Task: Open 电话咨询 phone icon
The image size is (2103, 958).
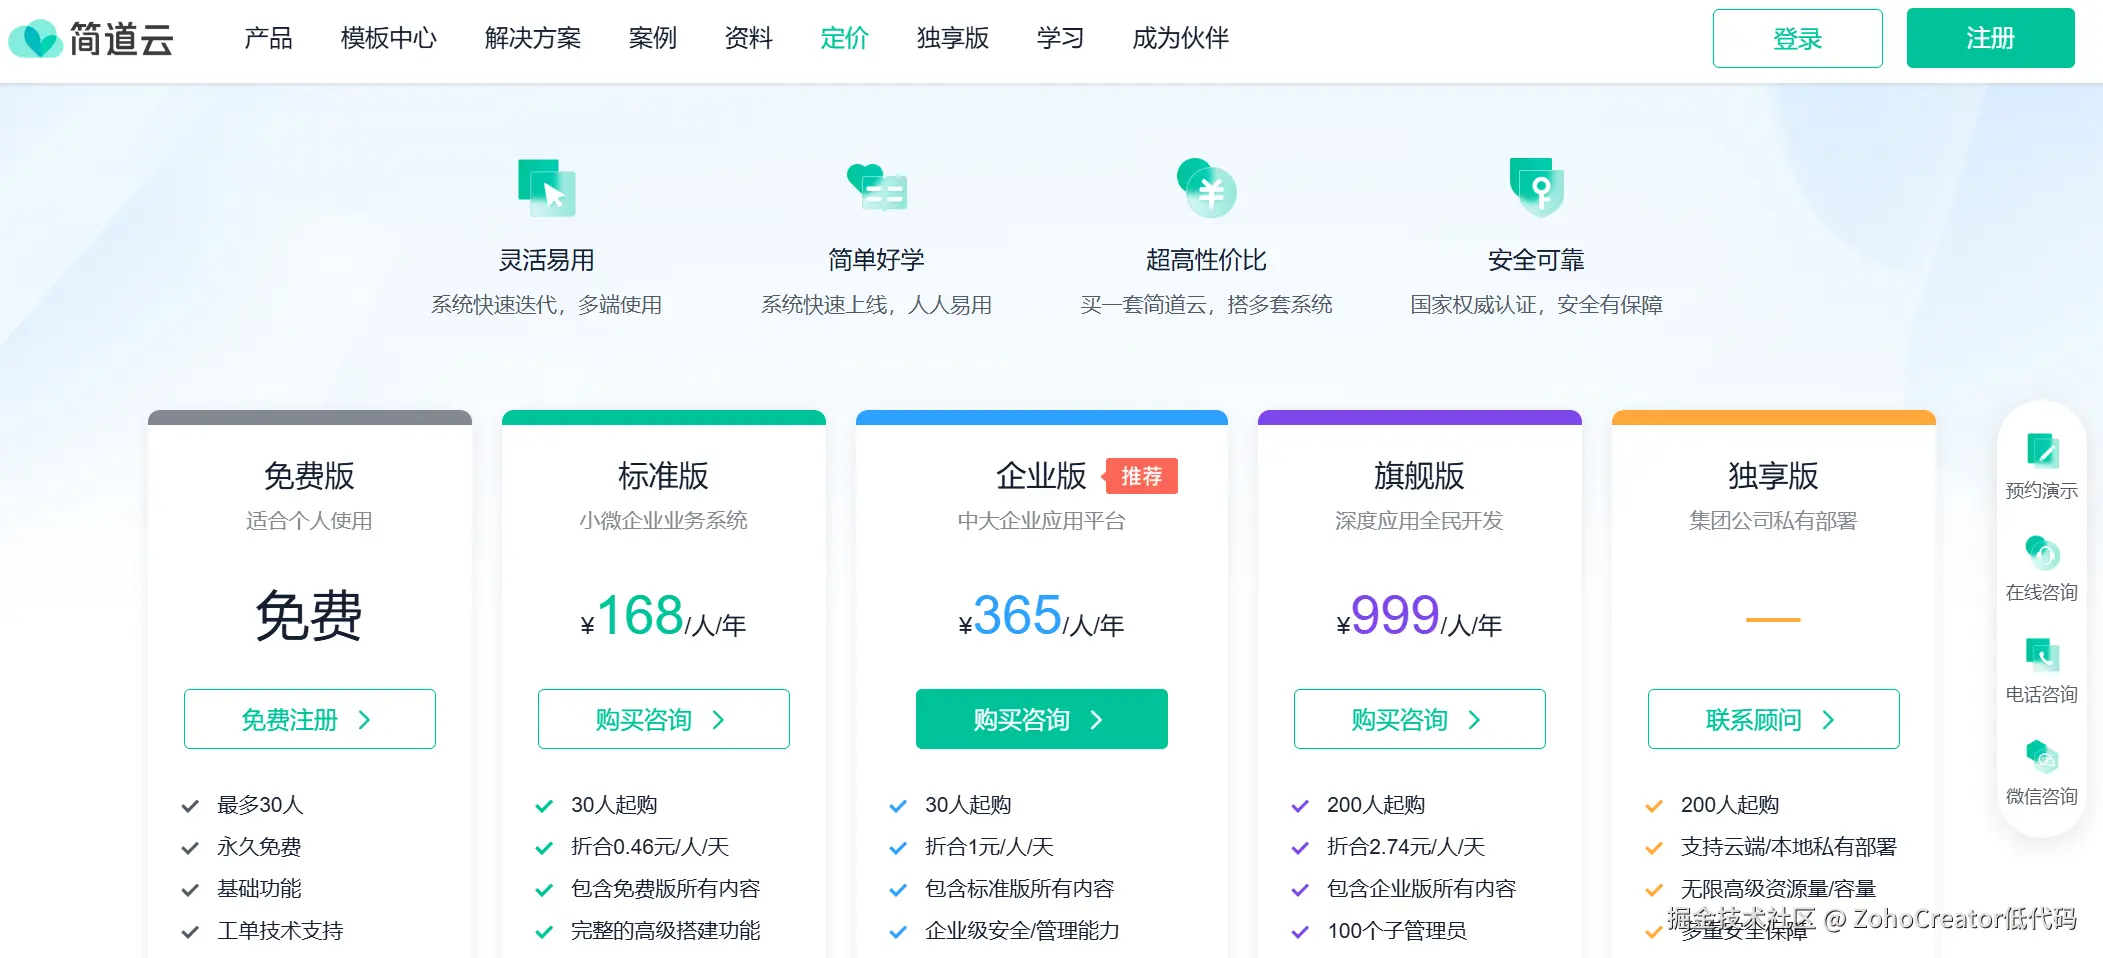Action: [2042, 654]
